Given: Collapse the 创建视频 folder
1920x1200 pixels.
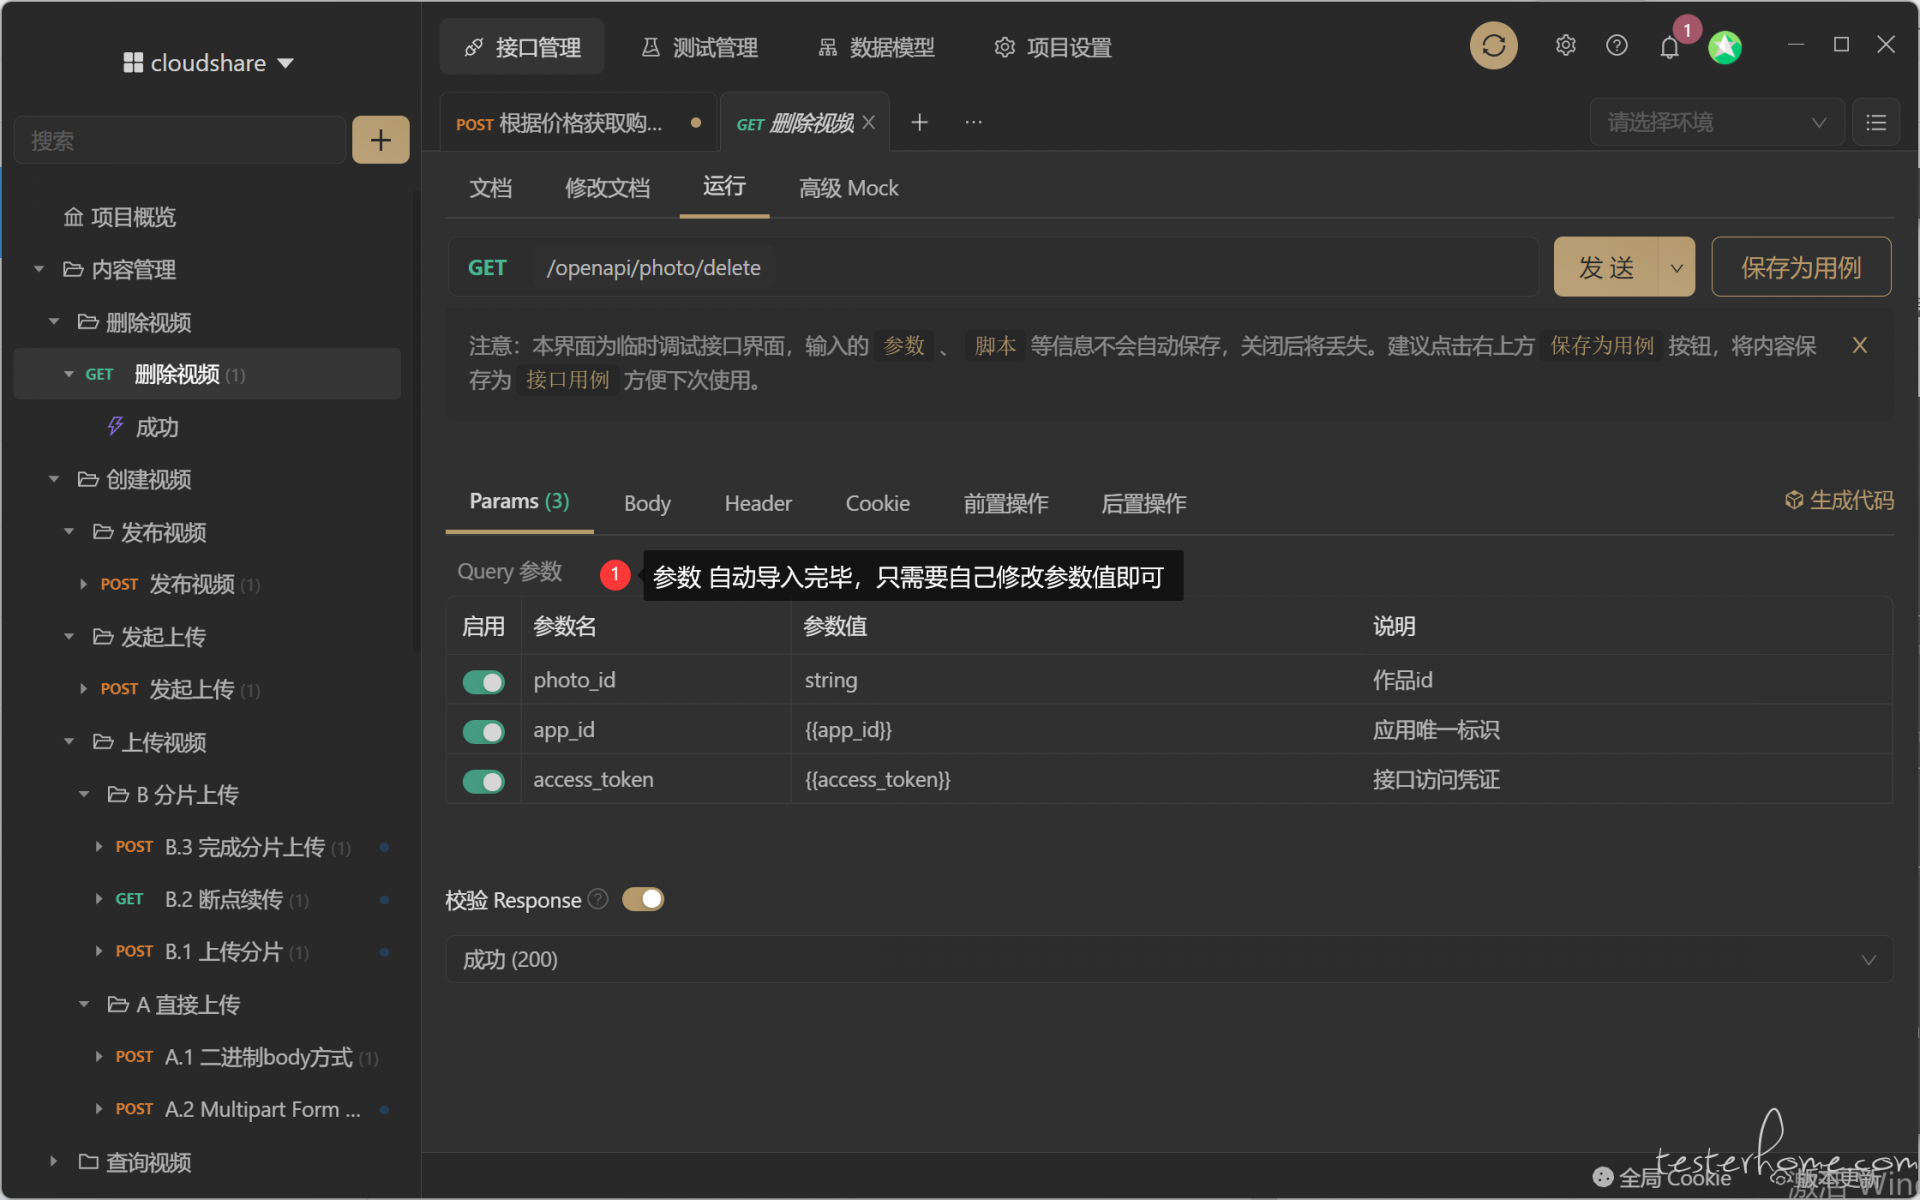Looking at the screenshot, I should tap(54, 479).
